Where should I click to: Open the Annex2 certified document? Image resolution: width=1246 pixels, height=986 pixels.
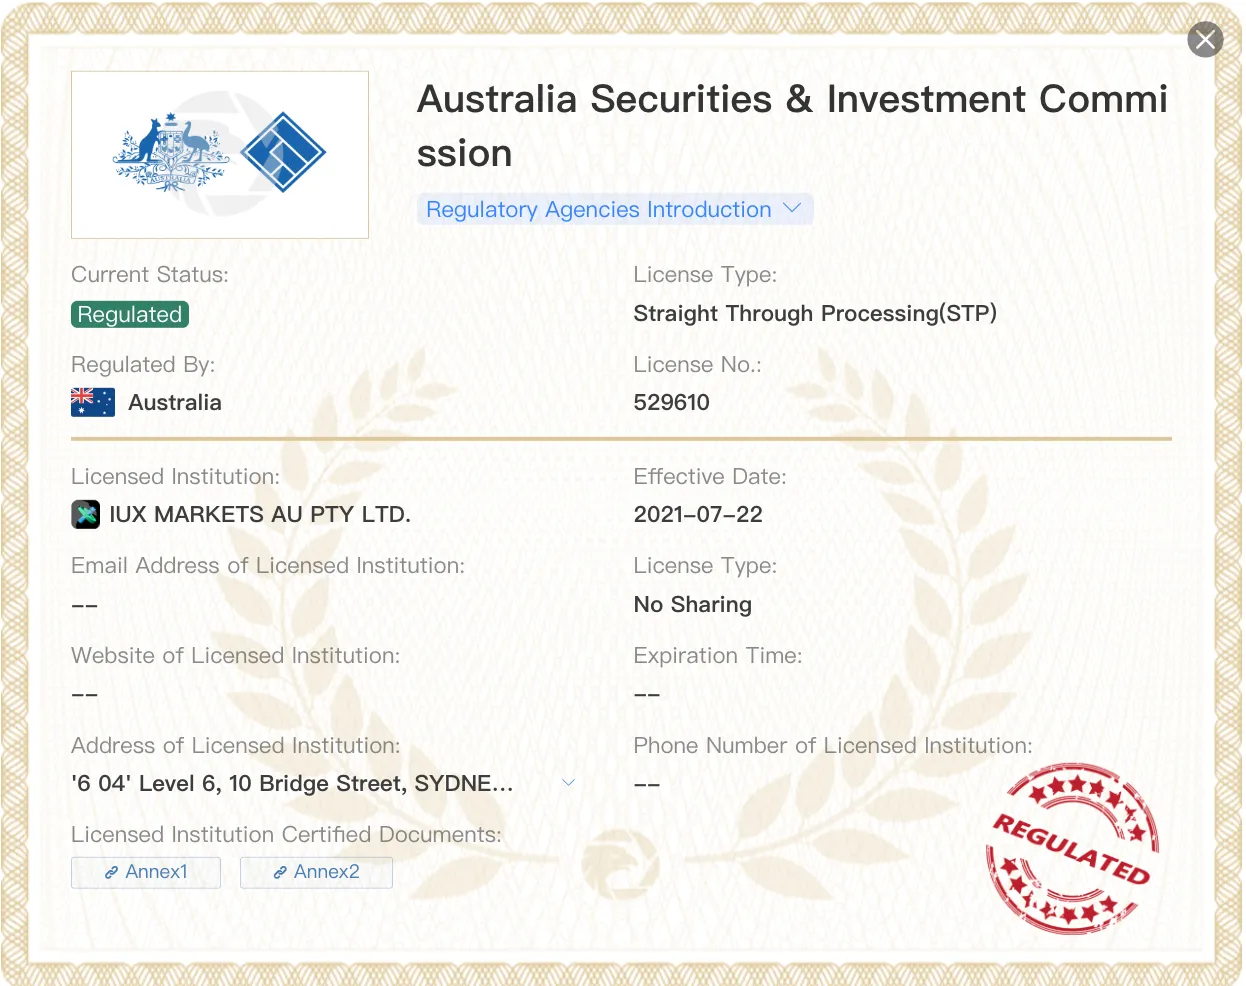[x=316, y=872]
